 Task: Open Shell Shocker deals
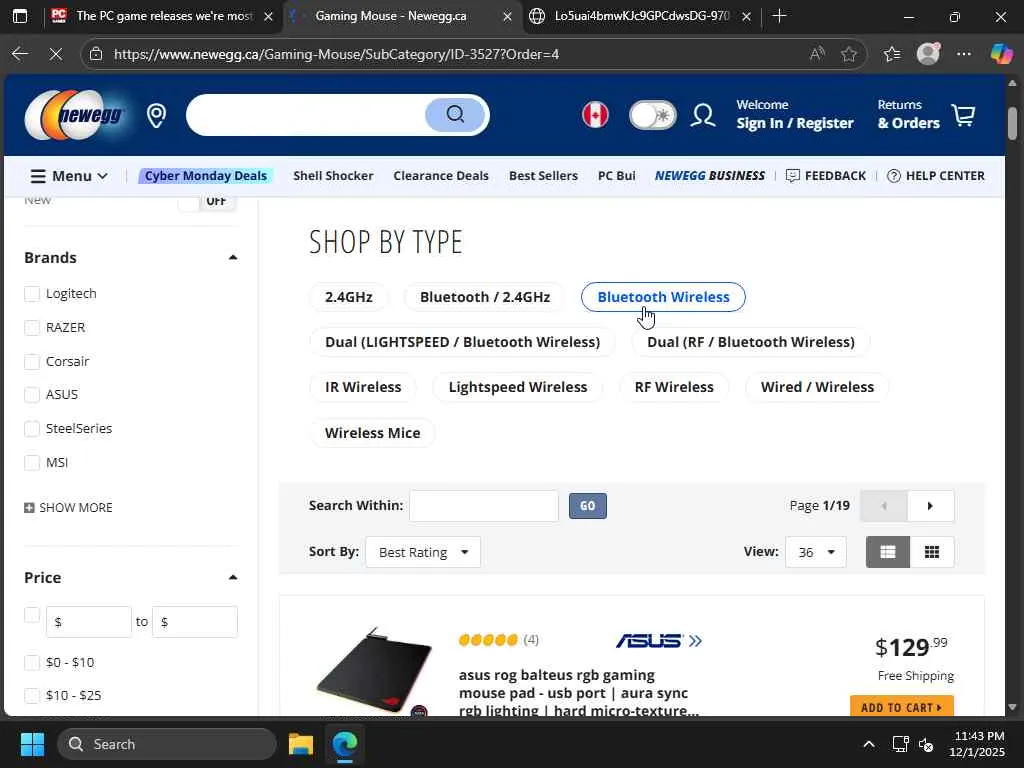click(333, 176)
